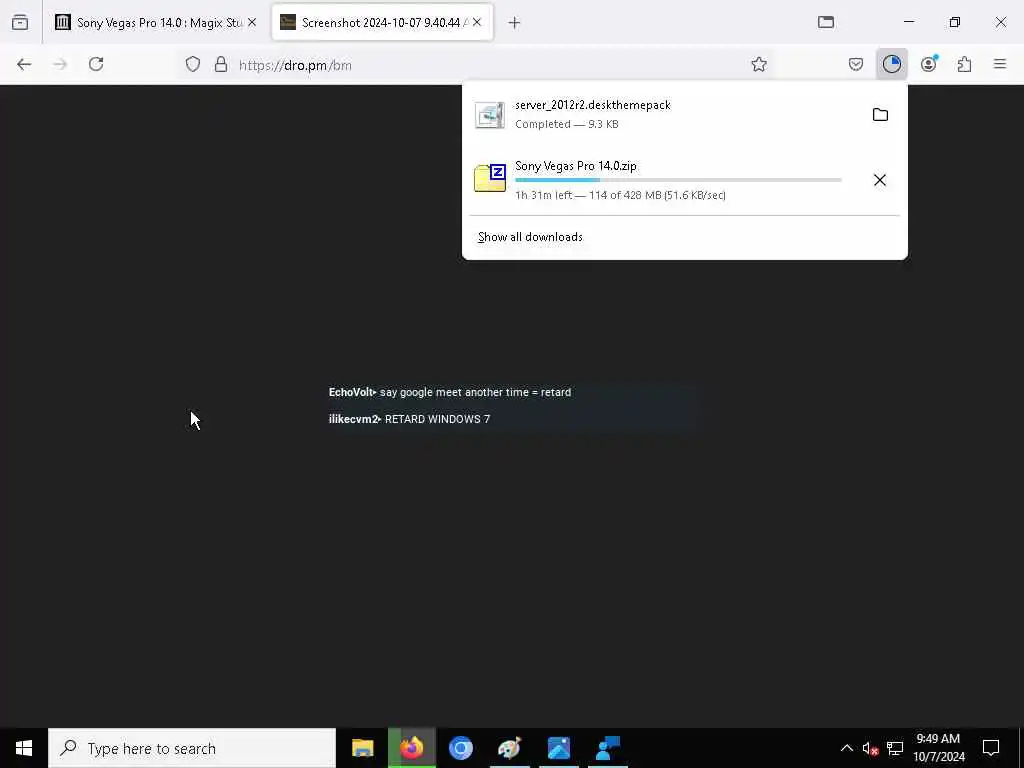Select the Screenshot 2024-10-07 tab
Viewport: 1024px width, 768px height.
(x=382, y=22)
